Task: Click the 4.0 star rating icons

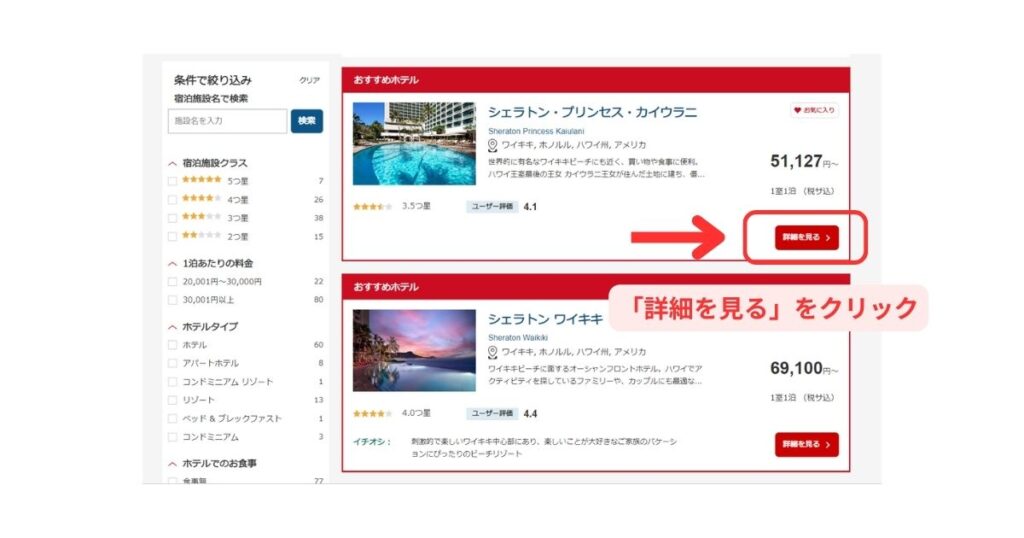Action: pos(372,413)
